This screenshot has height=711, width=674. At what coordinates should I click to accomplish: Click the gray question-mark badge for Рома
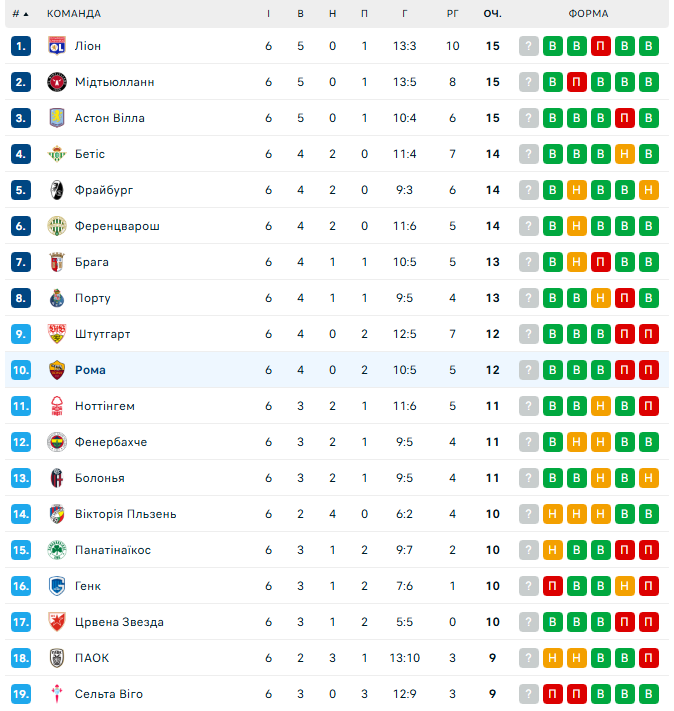point(529,370)
